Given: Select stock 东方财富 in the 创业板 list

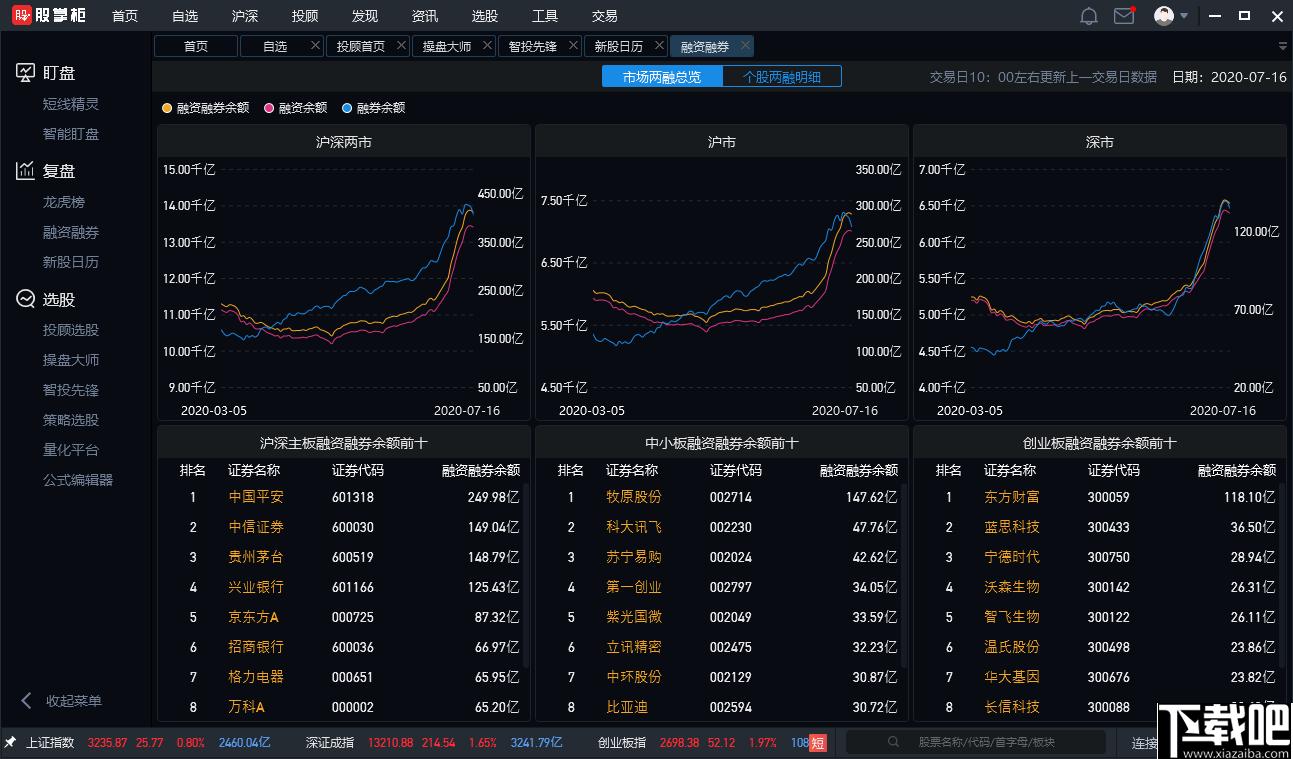Looking at the screenshot, I should (1012, 497).
